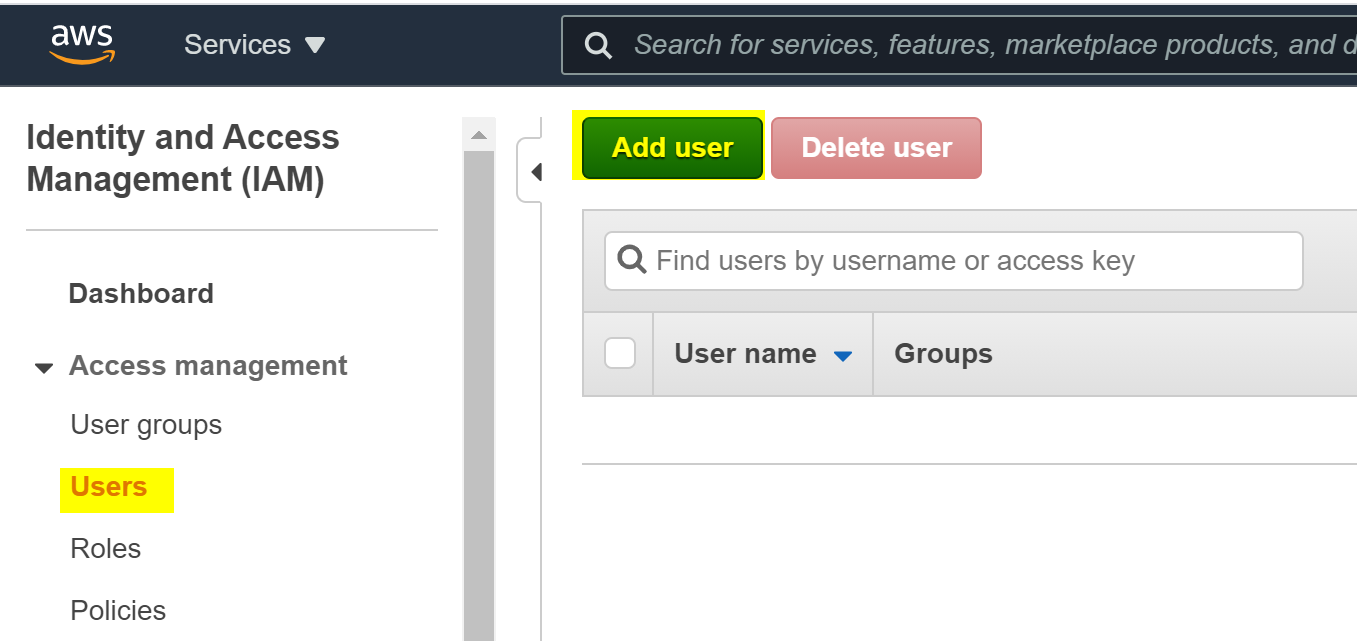Open the Services dropdown menu
Viewport: 1357px width, 641px height.
point(255,45)
